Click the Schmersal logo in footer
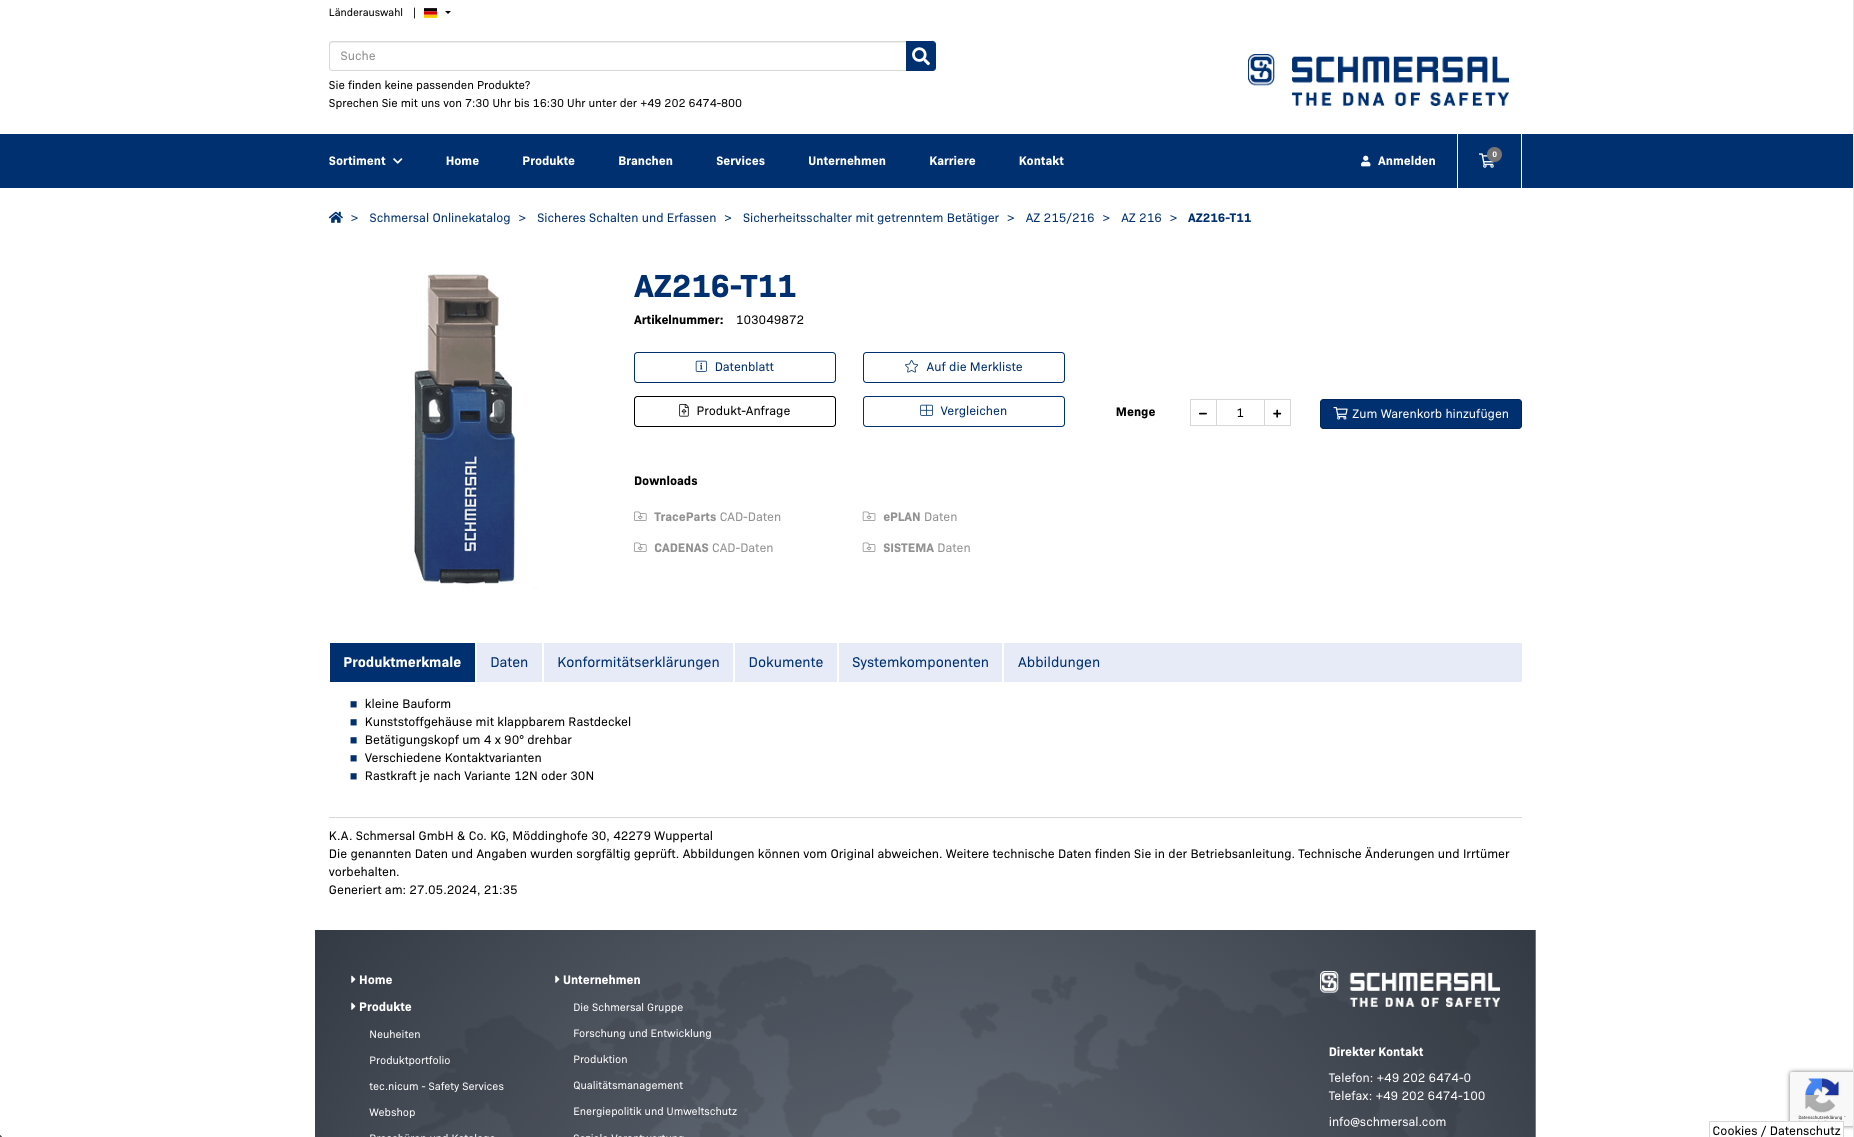The image size is (1854, 1137). 1410,988
